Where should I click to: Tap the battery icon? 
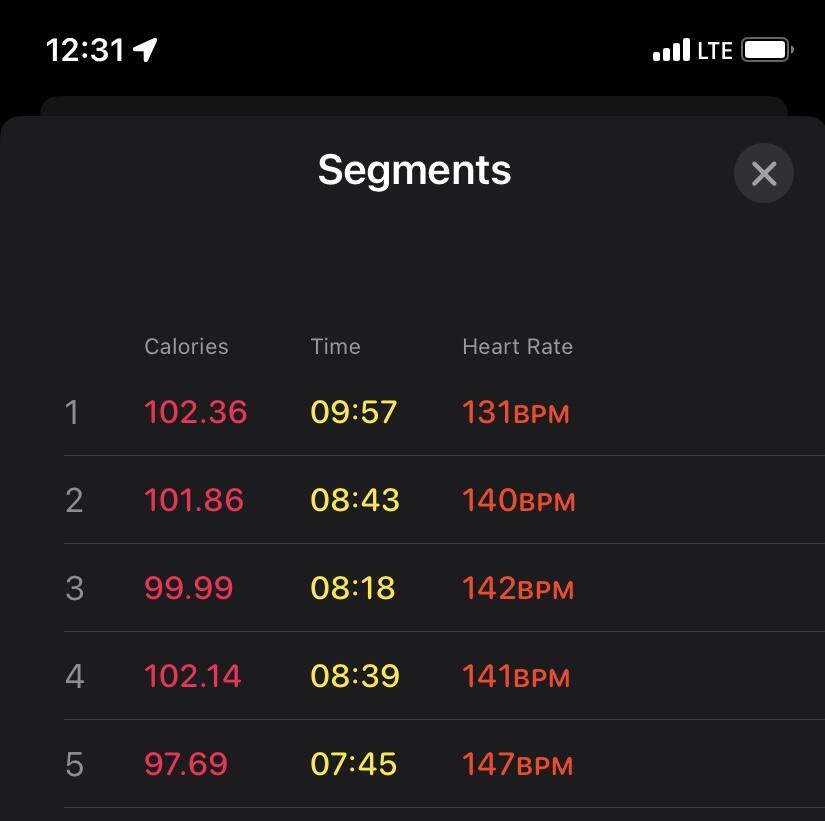(x=767, y=50)
